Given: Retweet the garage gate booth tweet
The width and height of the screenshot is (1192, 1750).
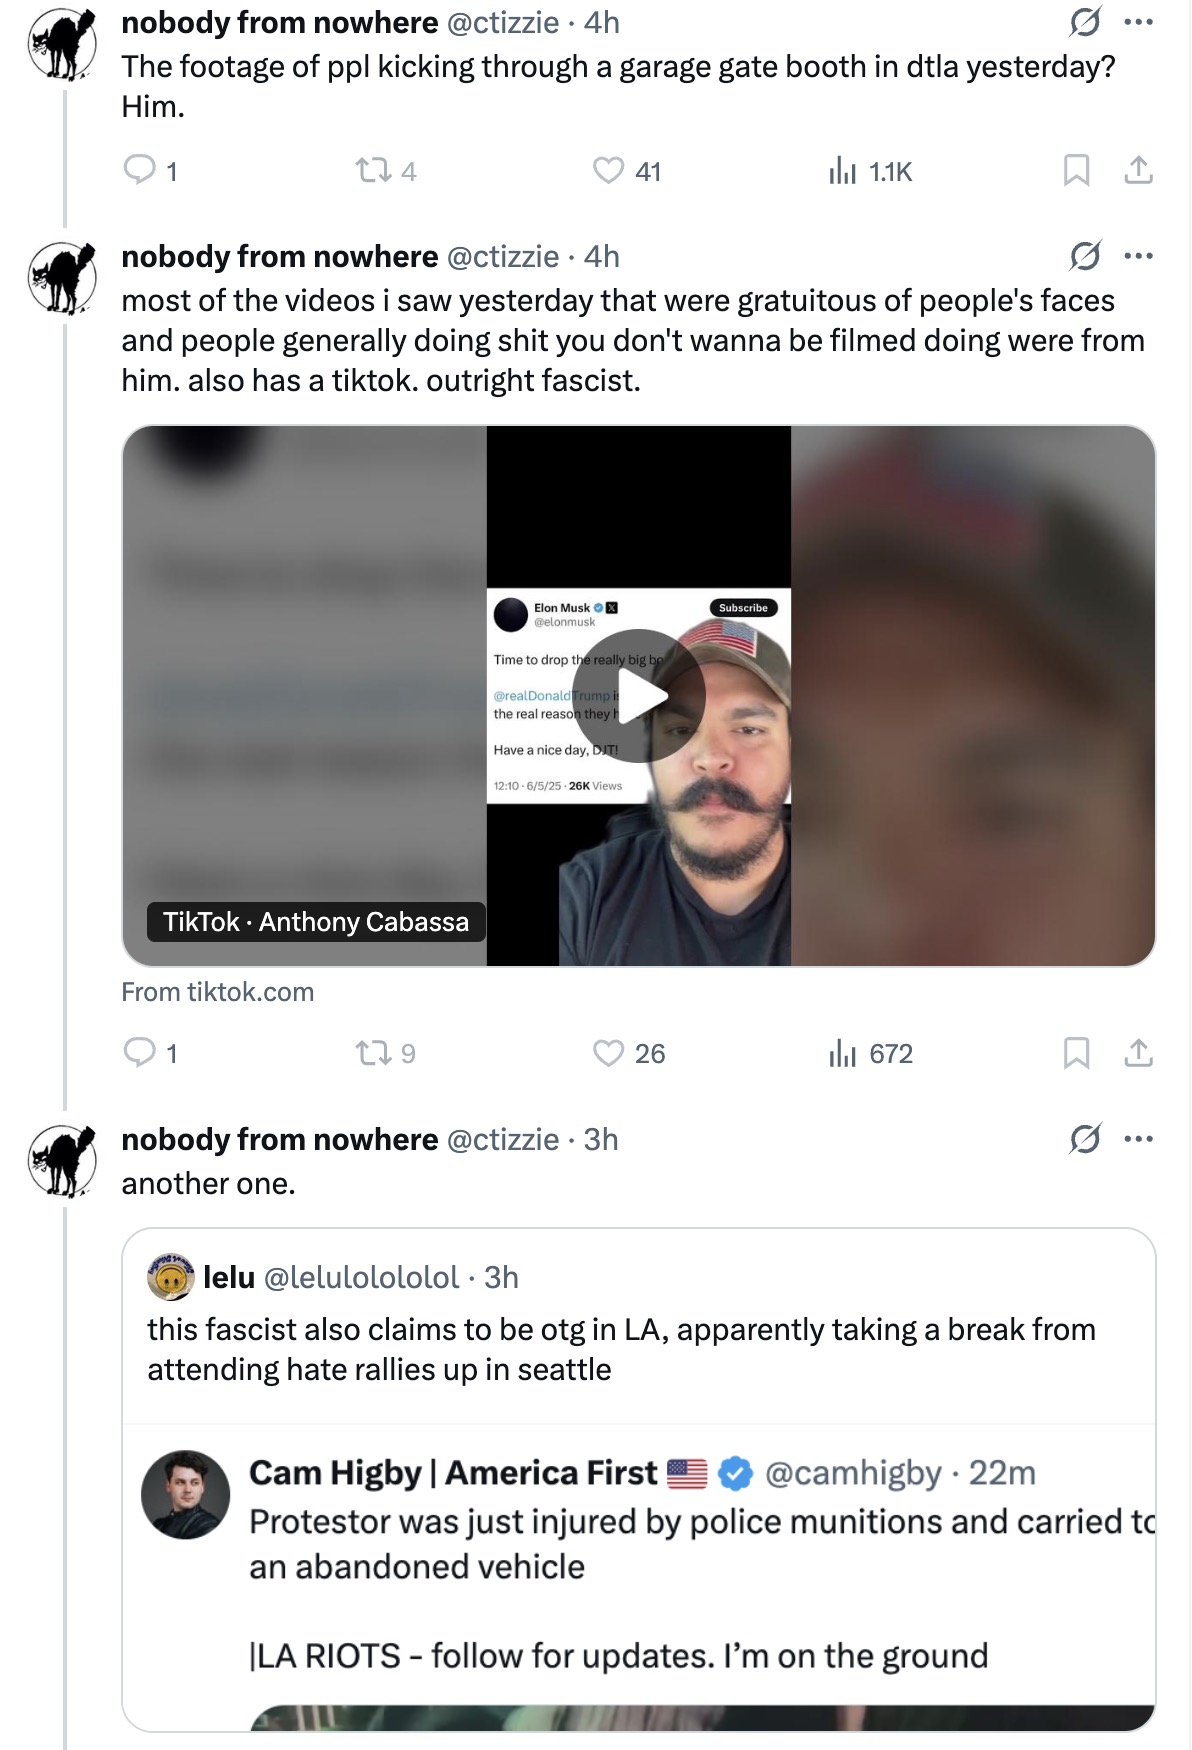Looking at the screenshot, I should point(374,171).
